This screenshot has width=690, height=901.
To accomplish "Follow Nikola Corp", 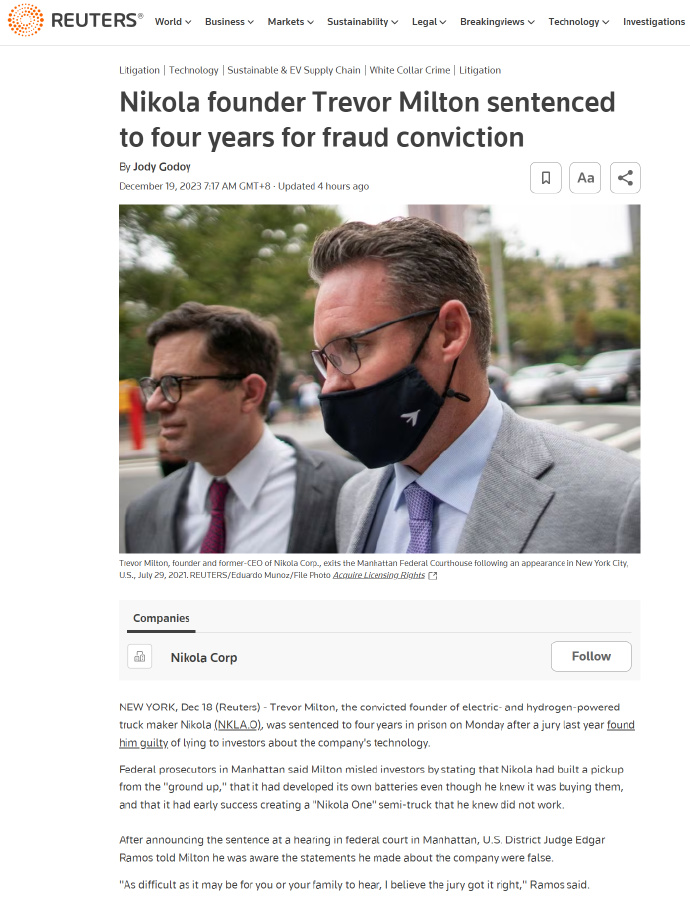I will coord(591,656).
